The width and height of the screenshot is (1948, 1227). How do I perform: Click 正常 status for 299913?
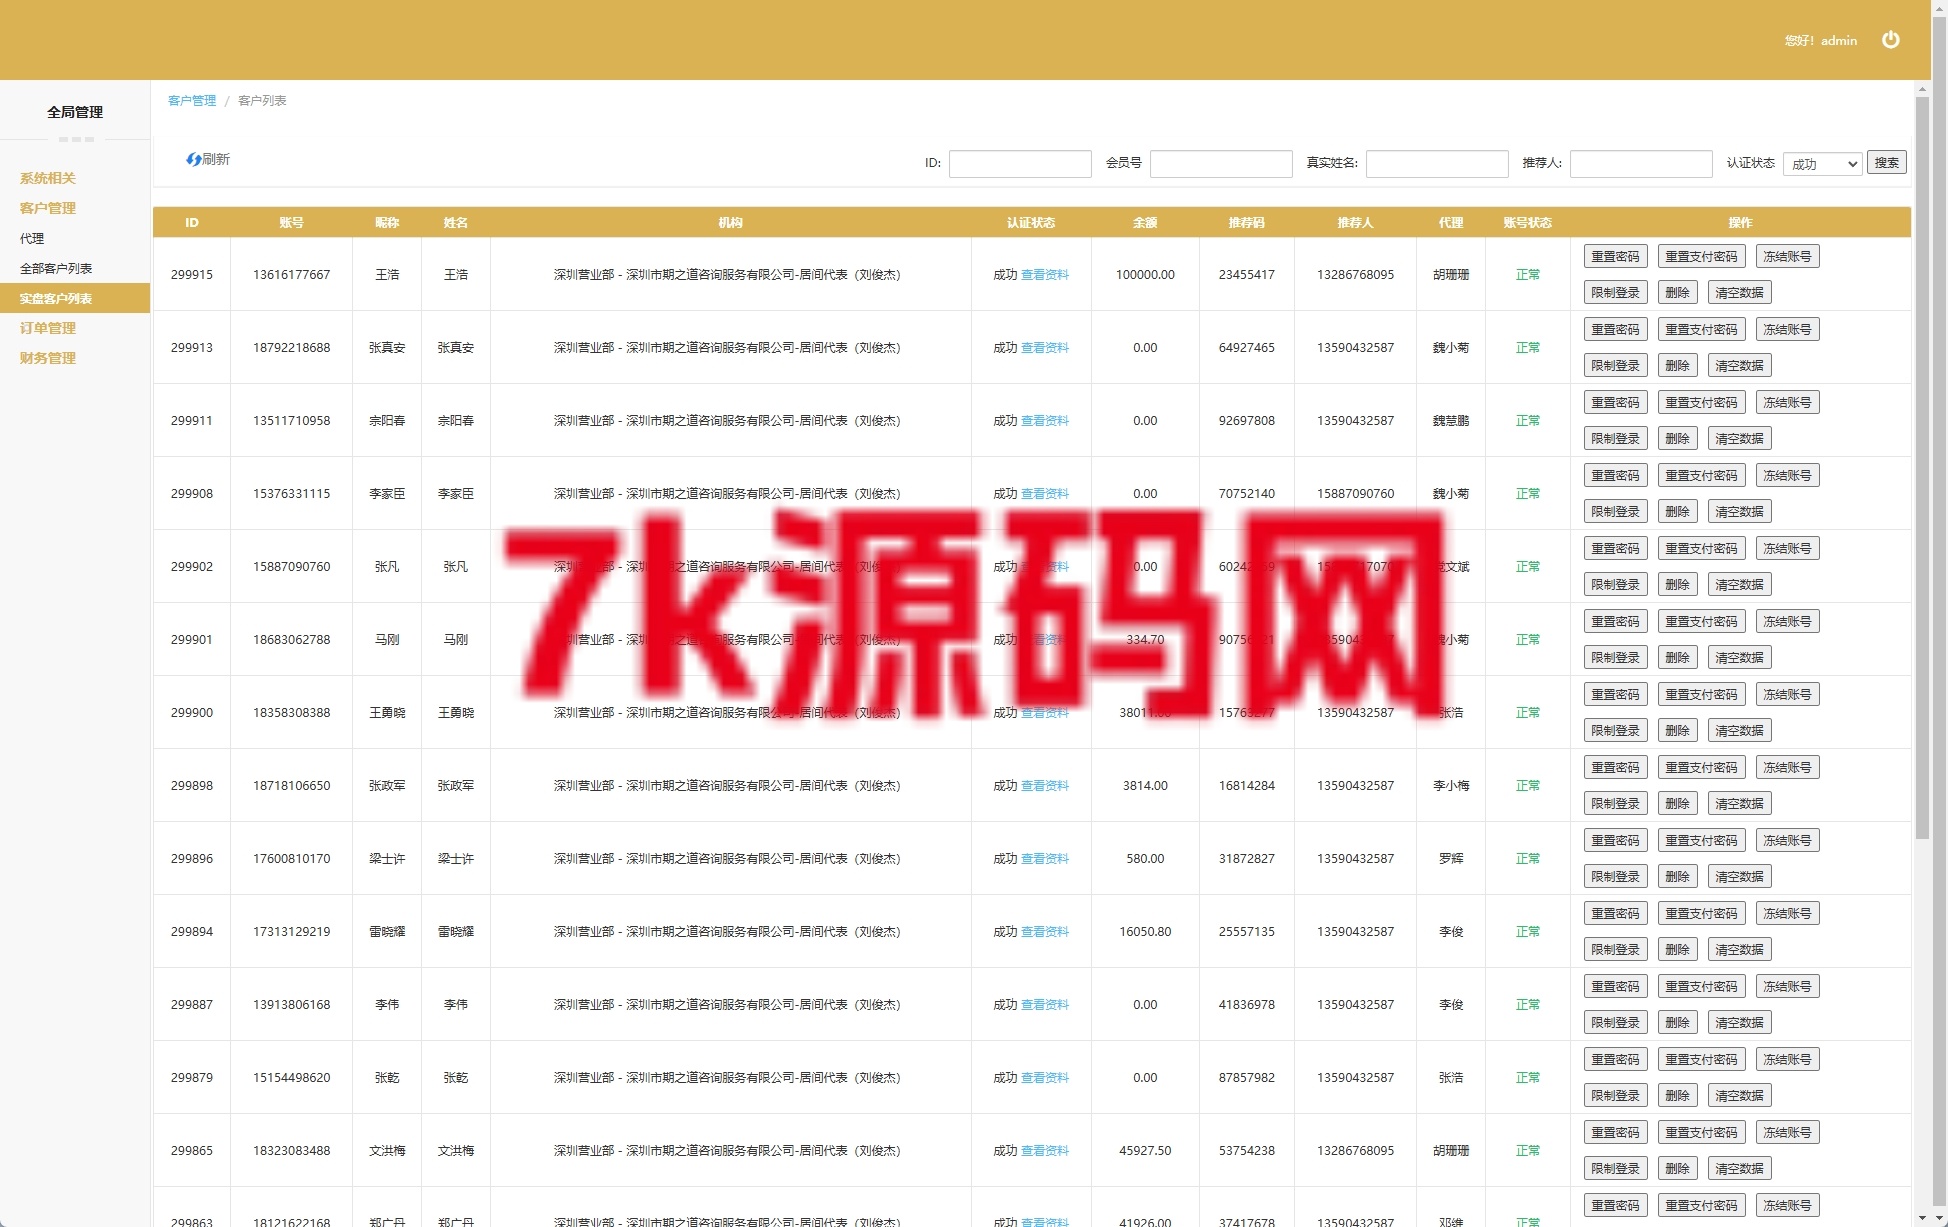(x=1527, y=347)
